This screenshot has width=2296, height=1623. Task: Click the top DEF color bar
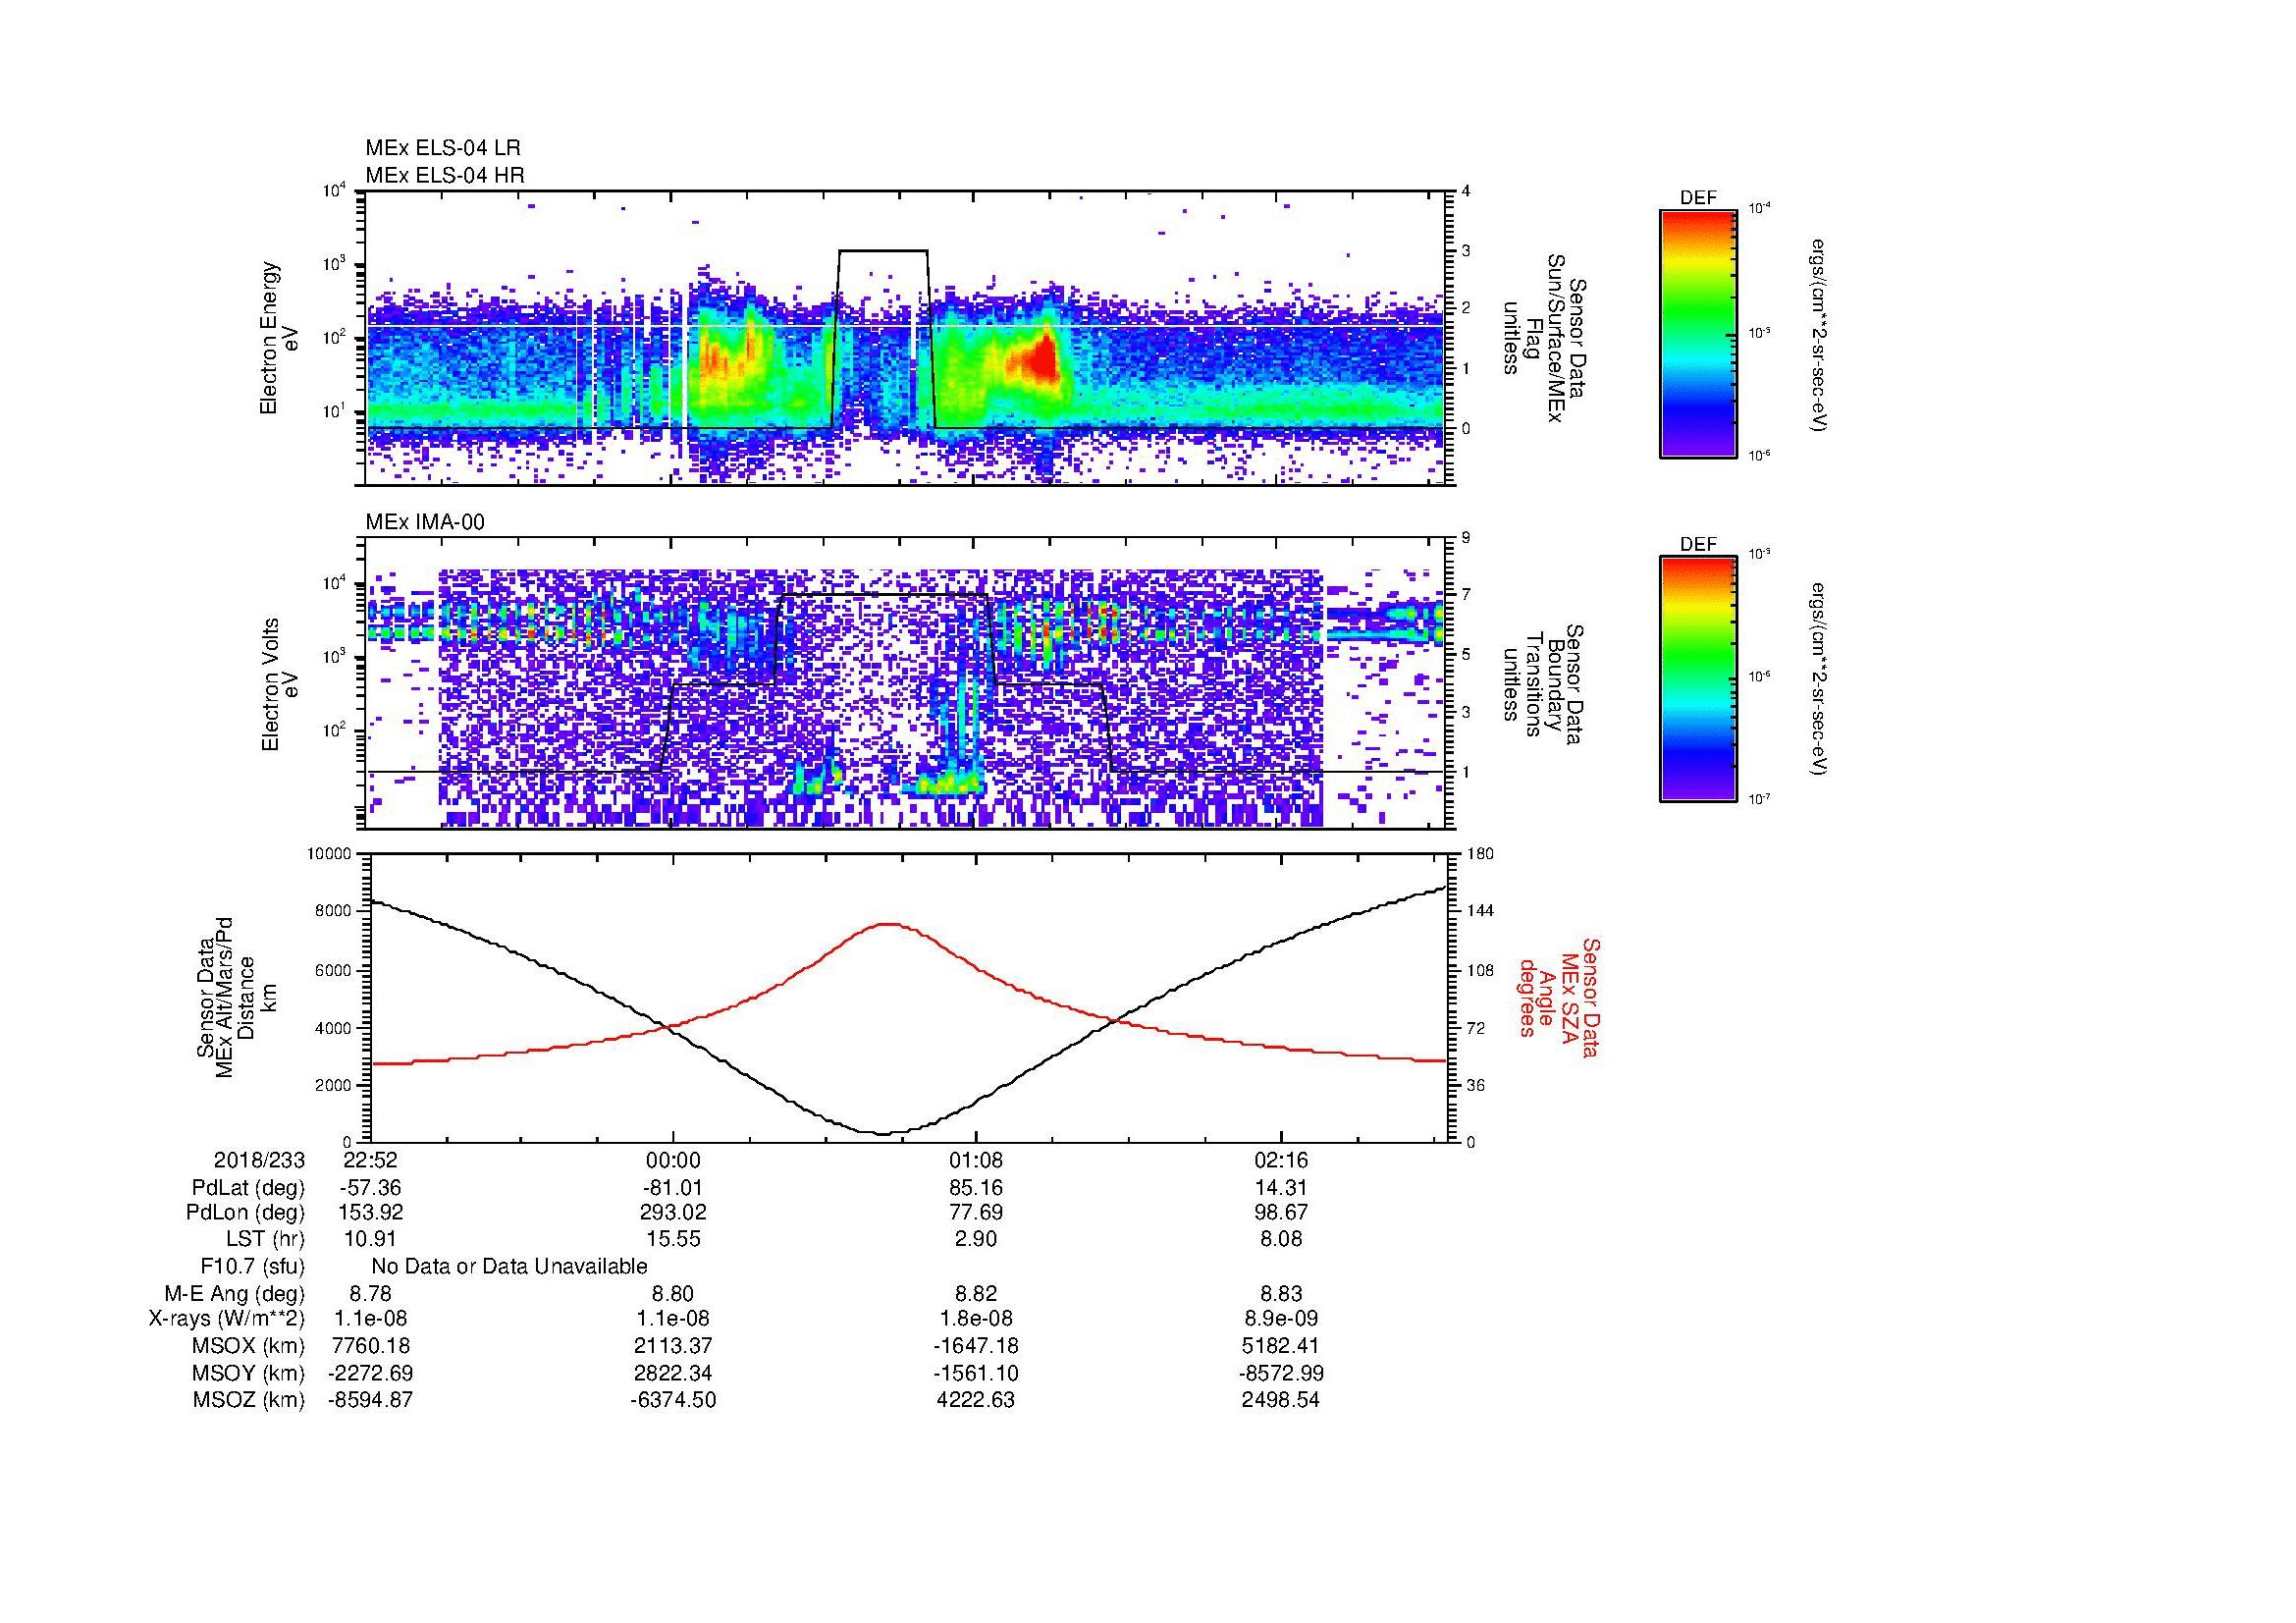1697,333
